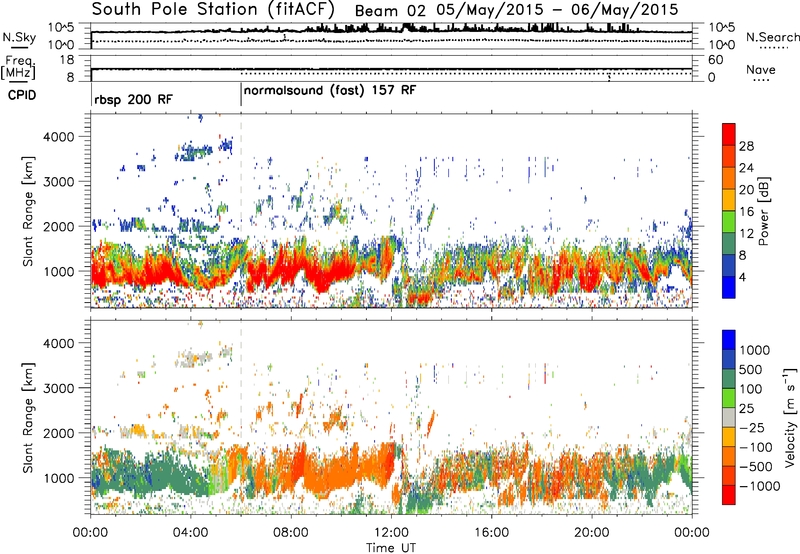Click the 16:00 time axis tick label
This screenshot has height=554, width=800.
coord(491,532)
